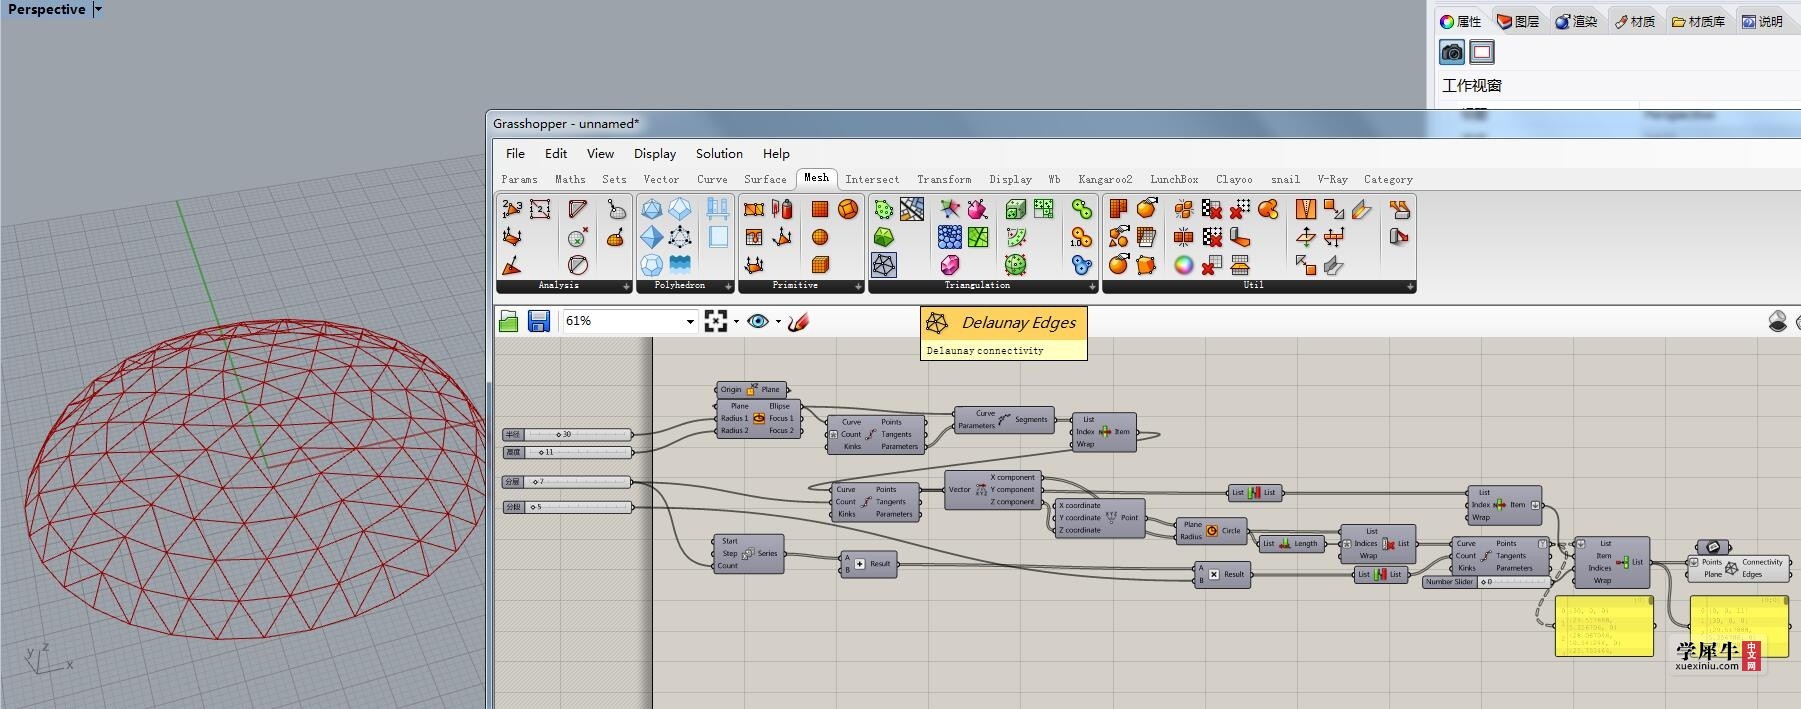Expand the Analysis panel

627,286
